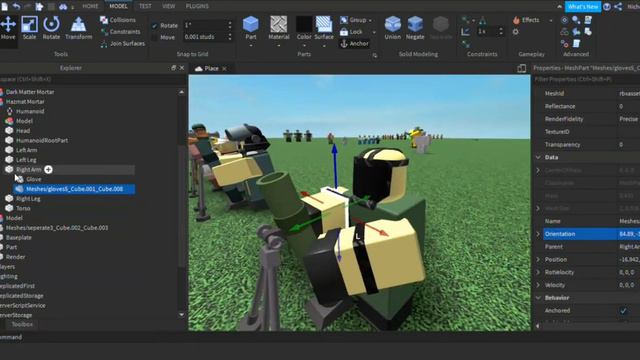Screen dimensions: 640x360
Task: Click the What's New button
Action: click(583, 7)
